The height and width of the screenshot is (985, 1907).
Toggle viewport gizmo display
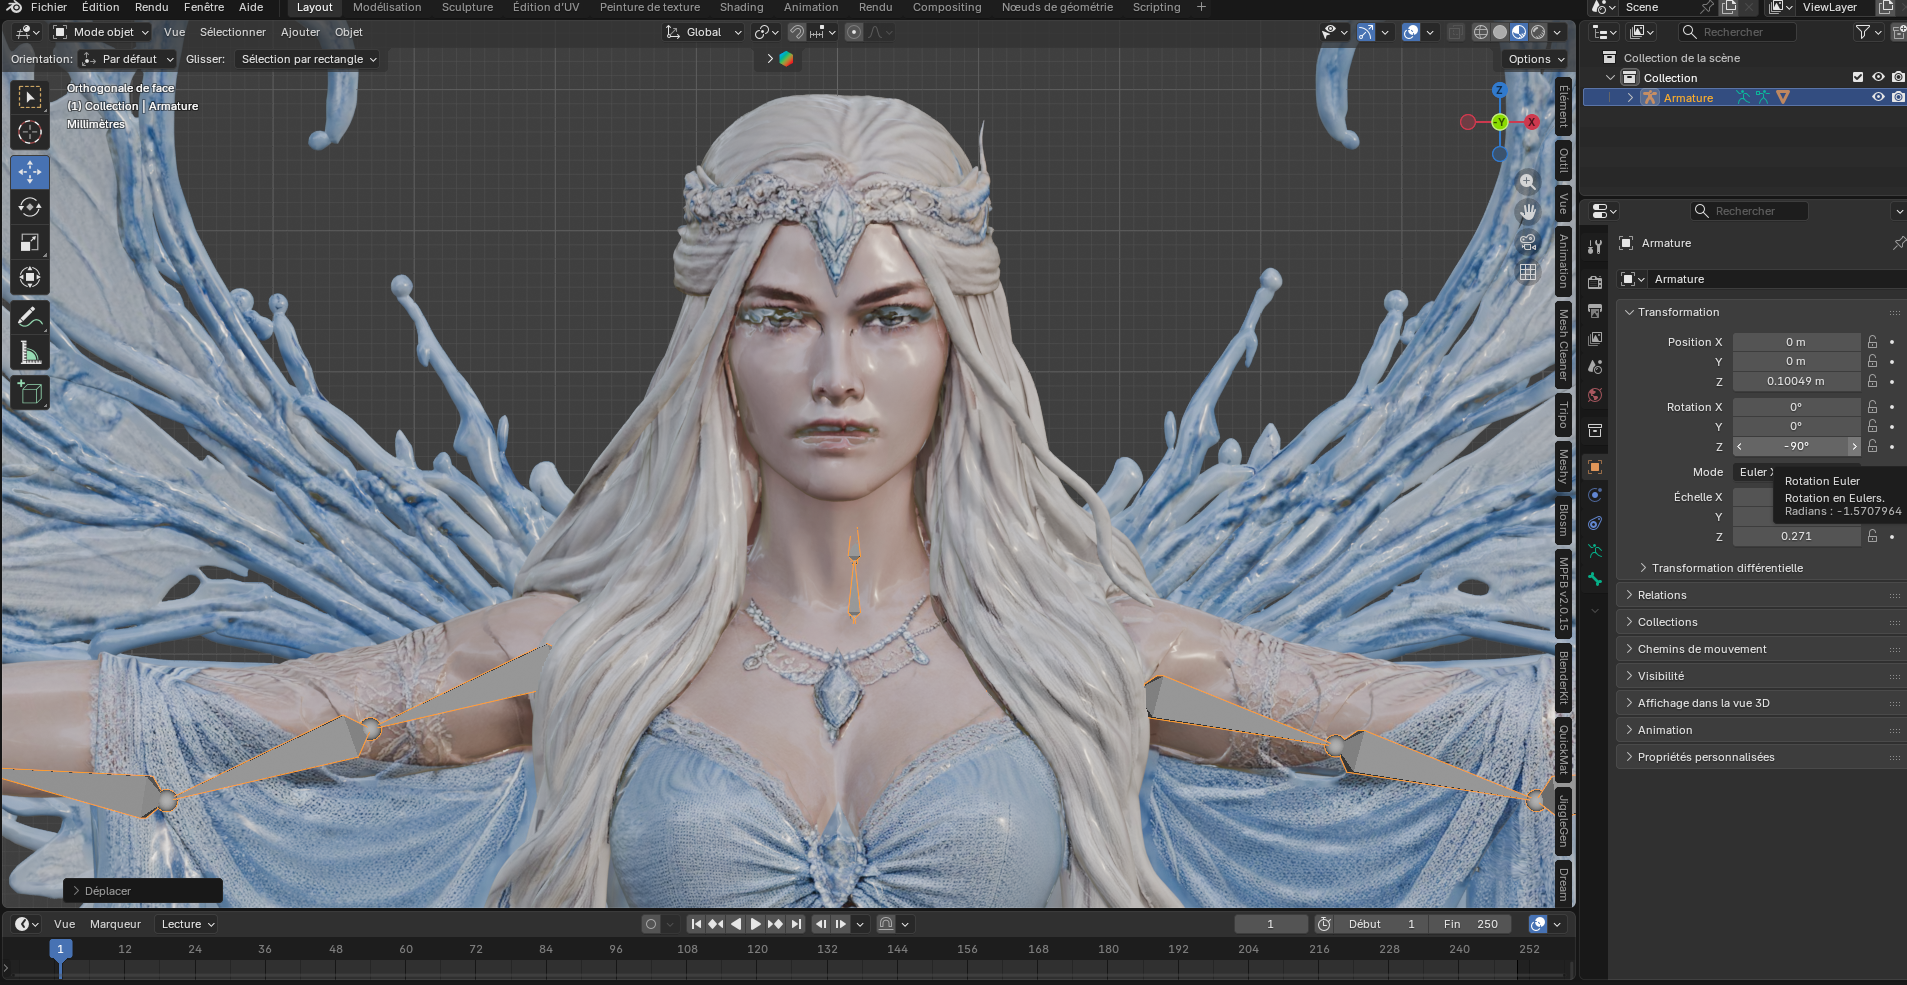pyautogui.click(x=1366, y=32)
